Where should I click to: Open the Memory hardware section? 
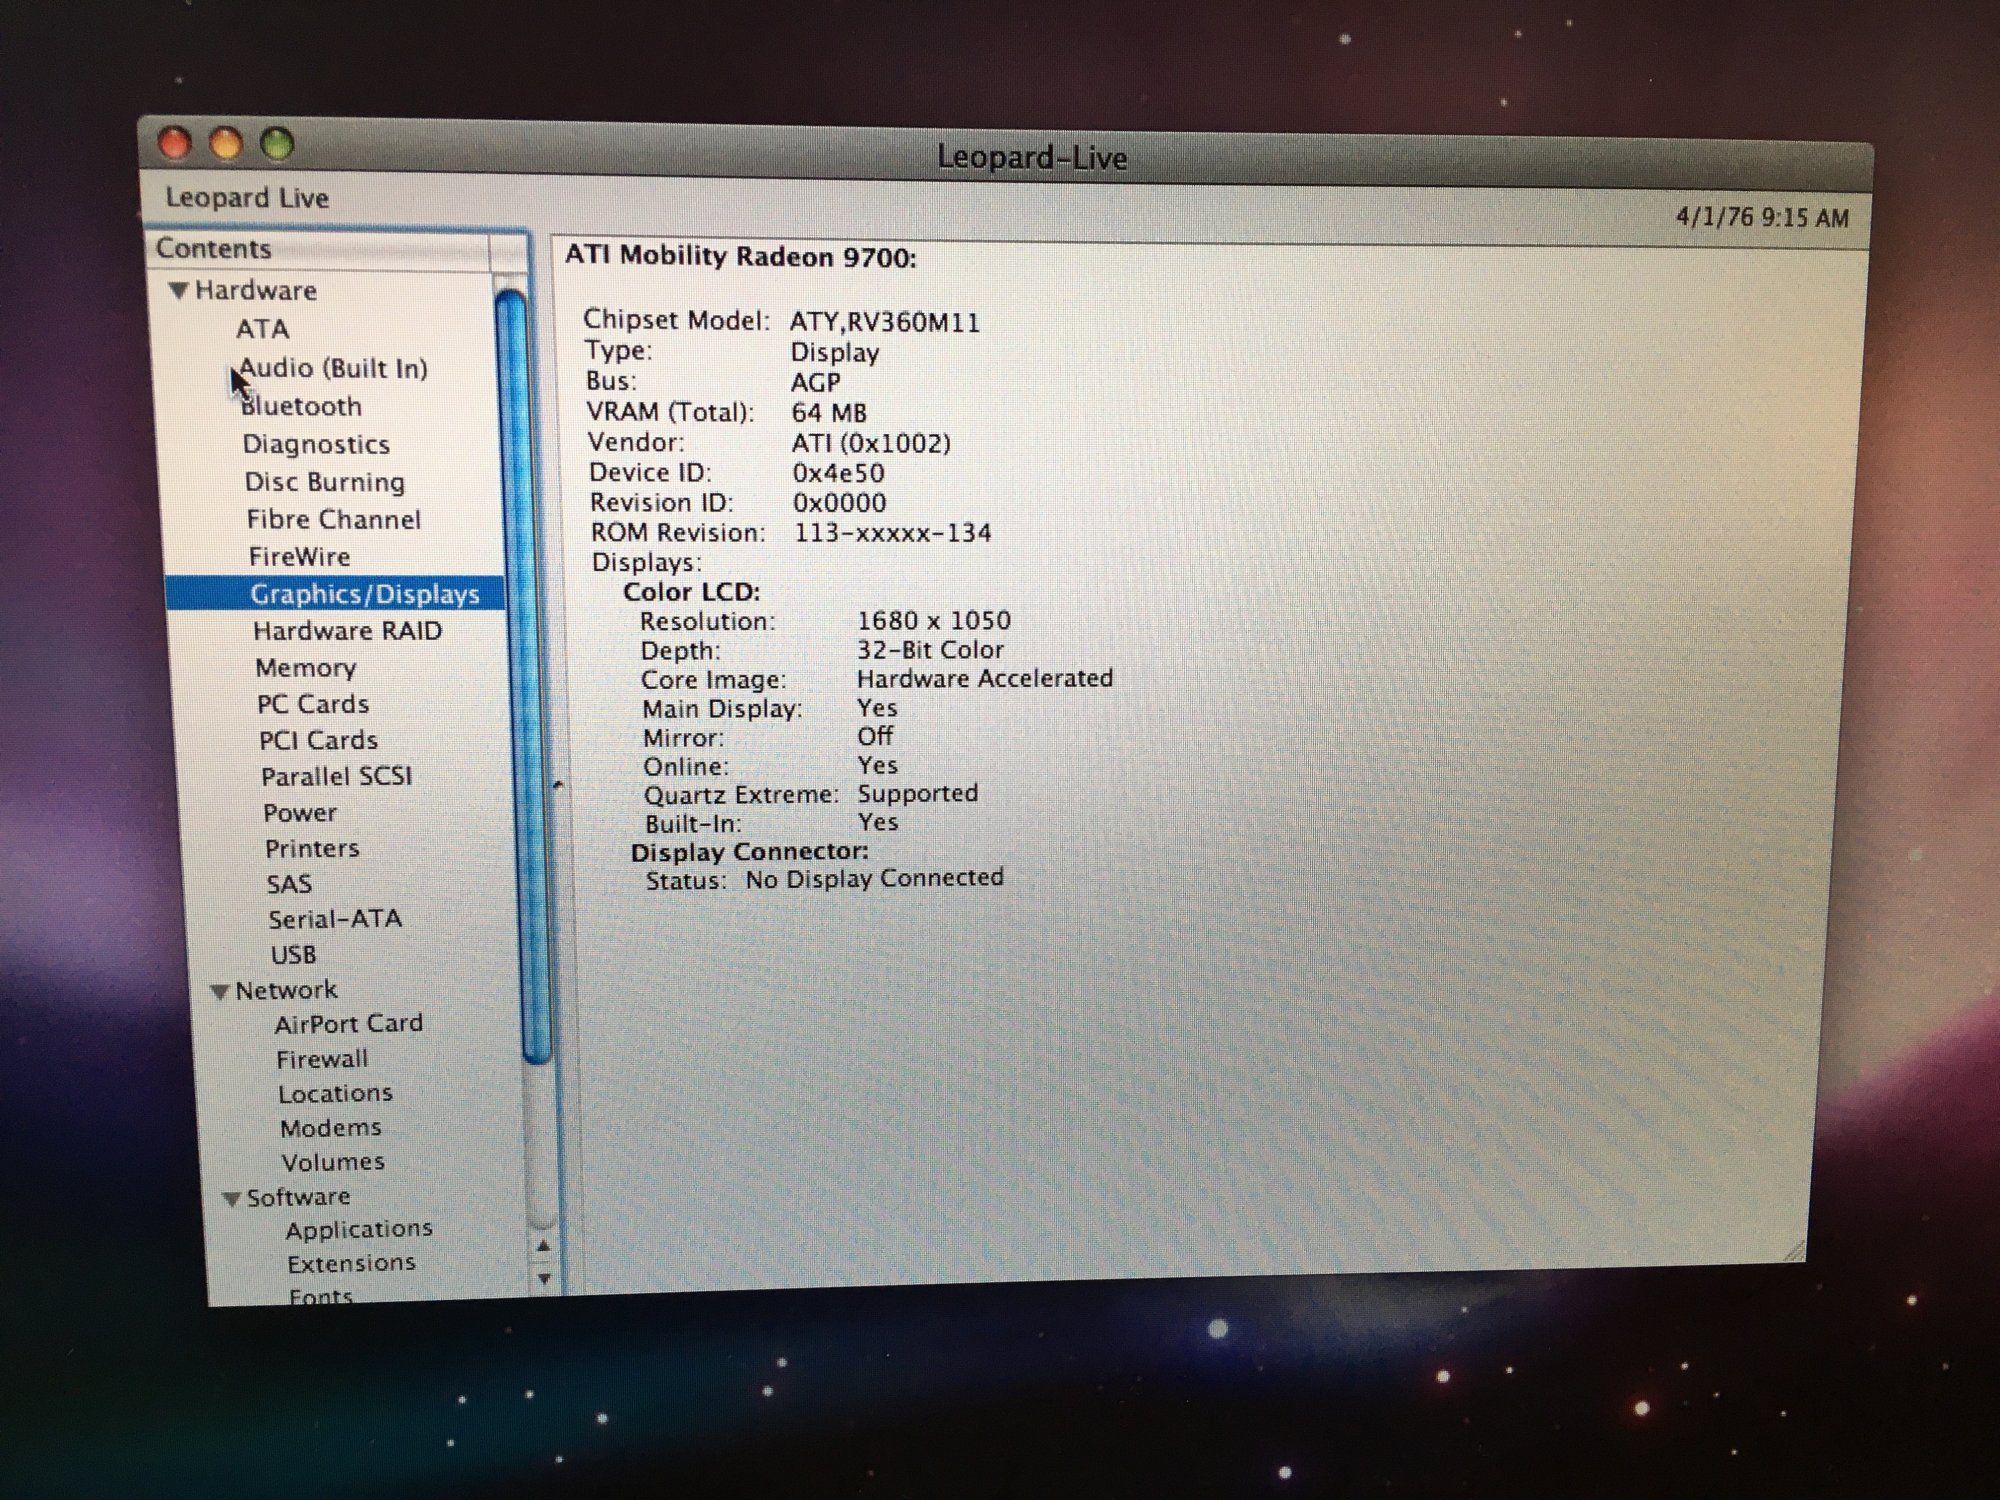[x=305, y=668]
